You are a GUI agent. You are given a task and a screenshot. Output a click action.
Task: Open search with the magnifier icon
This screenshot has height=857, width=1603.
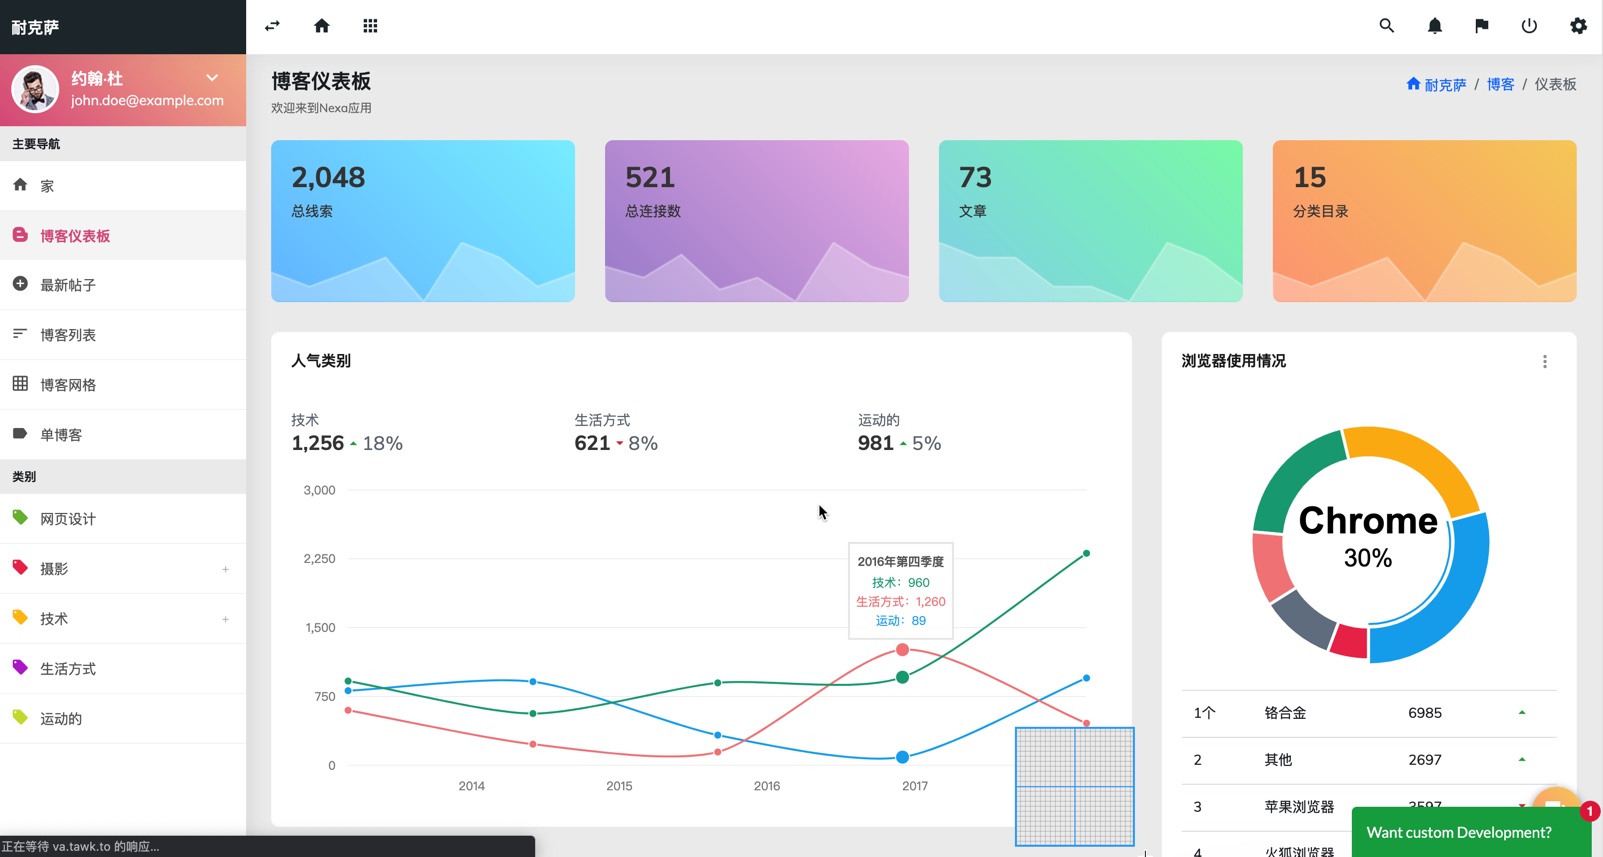[1386, 26]
